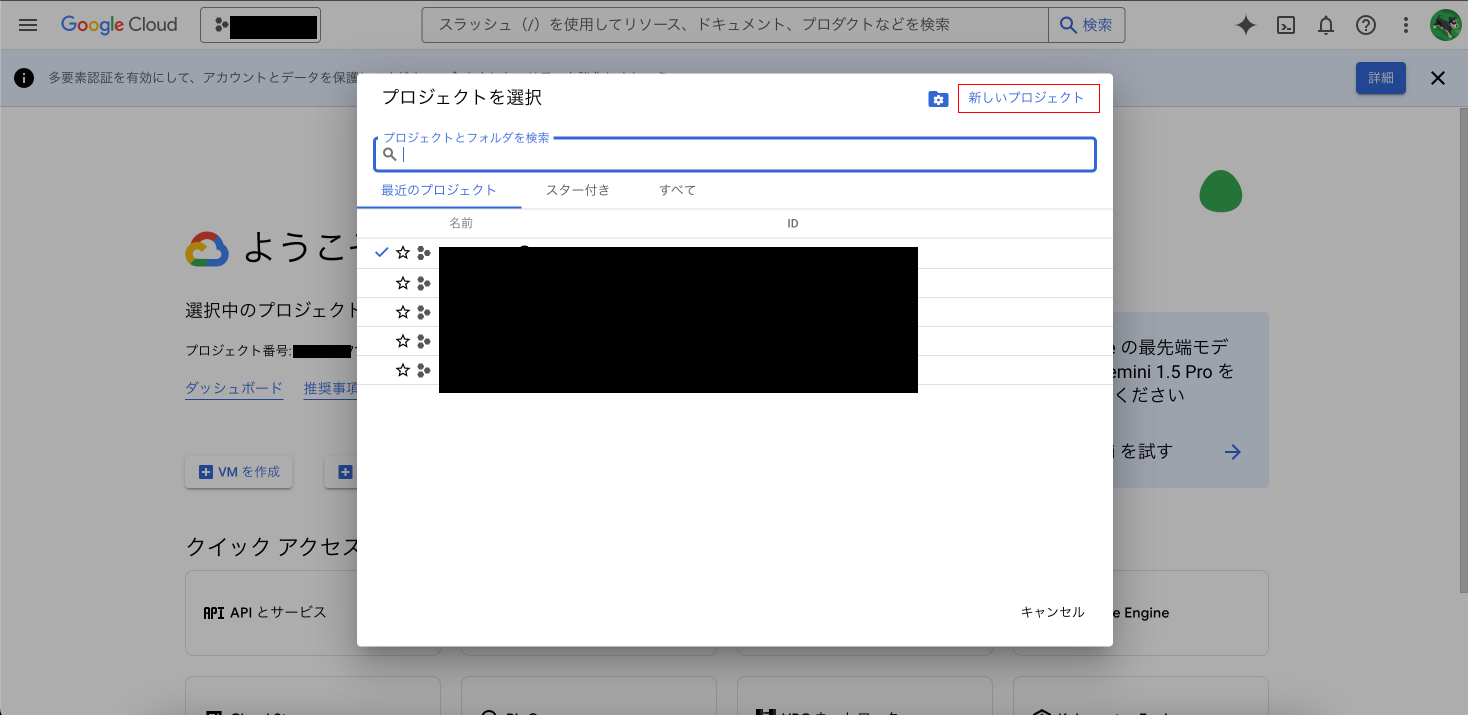Click the 名前 column header
Image resolution: width=1468 pixels, height=715 pixels.
[x=461, y=223]
